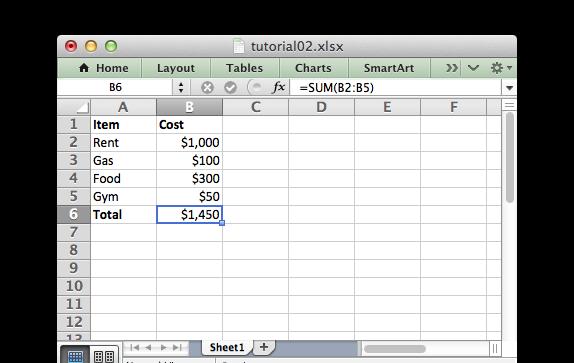Viewport: 574px width, 363px height.
Task: Jump to the last sheet arrow
Action: coord(178,348)
